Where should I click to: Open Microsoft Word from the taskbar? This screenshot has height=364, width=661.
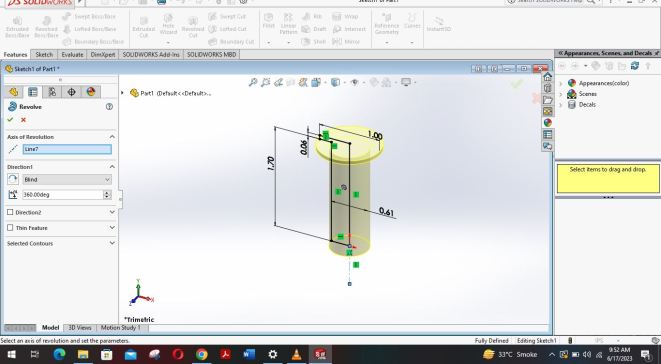click(249, 355)
